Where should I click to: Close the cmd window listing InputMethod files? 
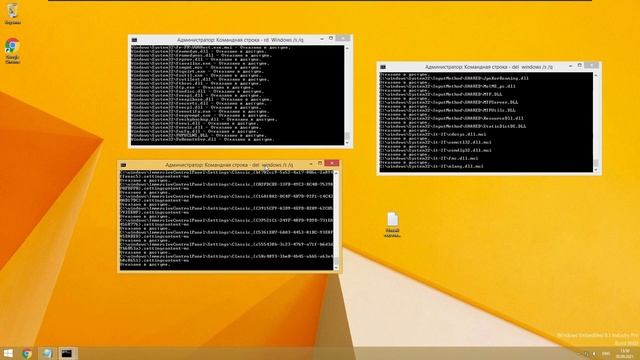(591, 65)
